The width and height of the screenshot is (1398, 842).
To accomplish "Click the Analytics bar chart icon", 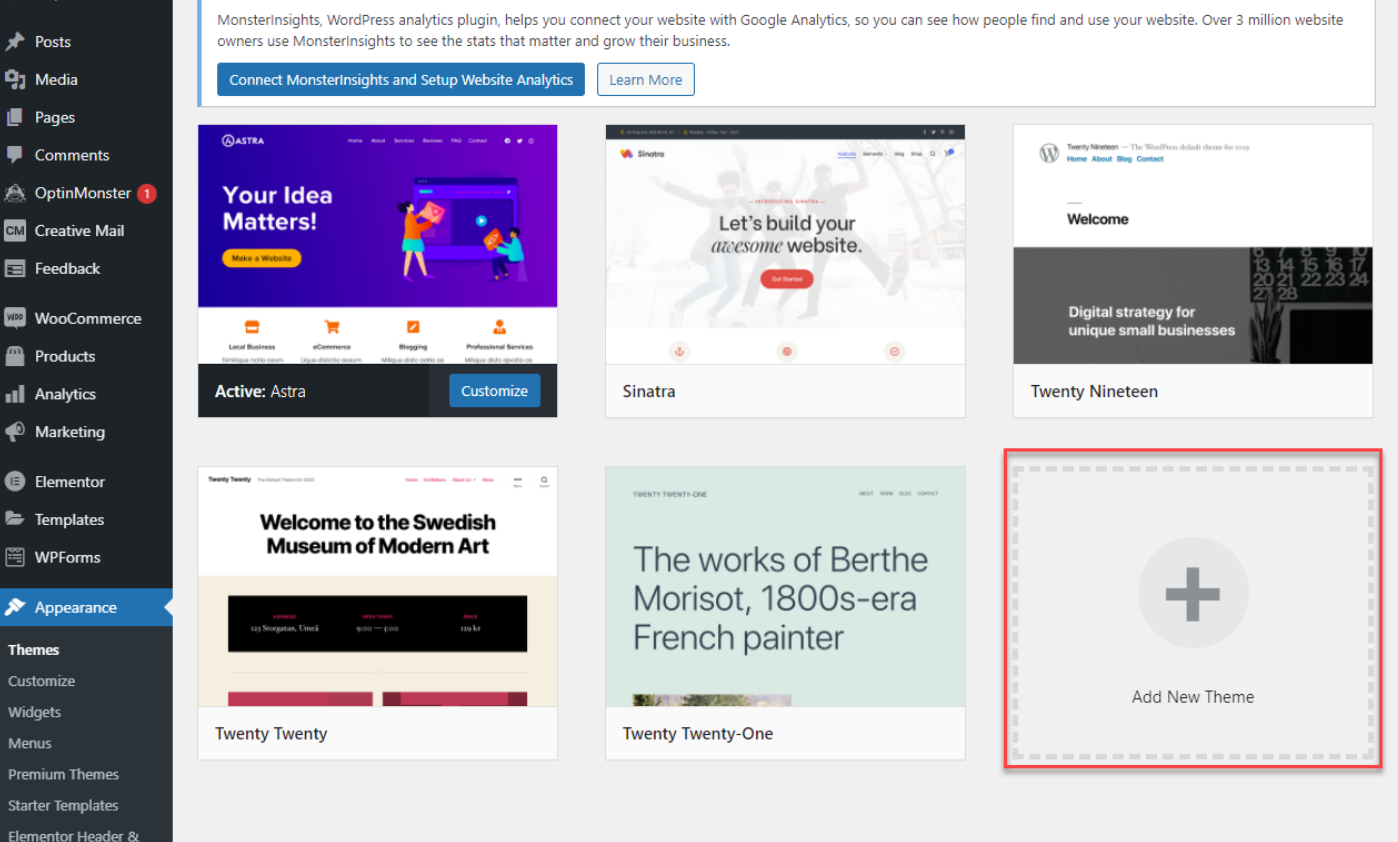I will 15,394.
